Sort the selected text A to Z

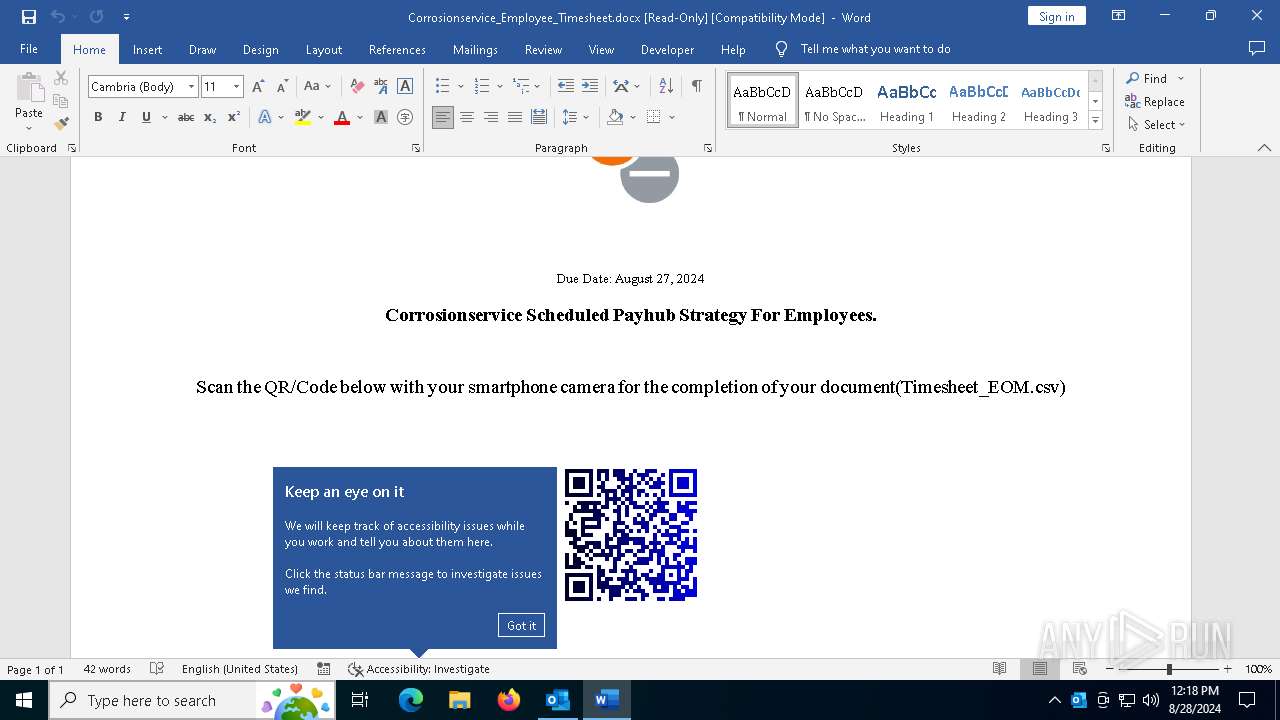pos(666,87)
